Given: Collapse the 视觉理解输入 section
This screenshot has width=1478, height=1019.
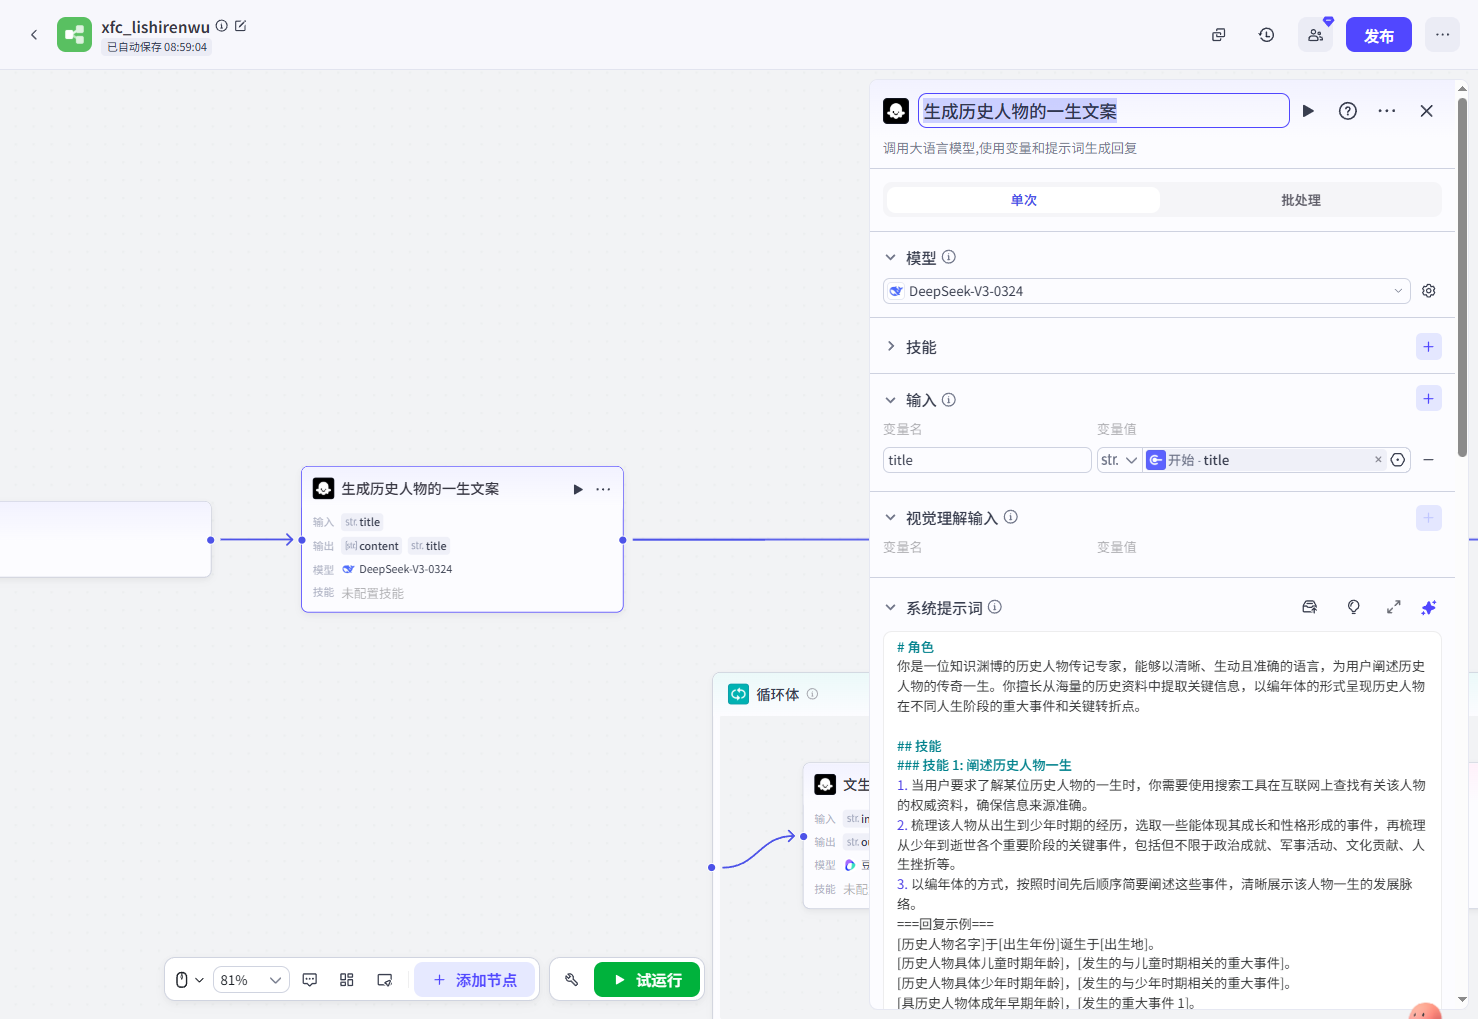Looking at the screenshot, I should [x=890, y=518].
